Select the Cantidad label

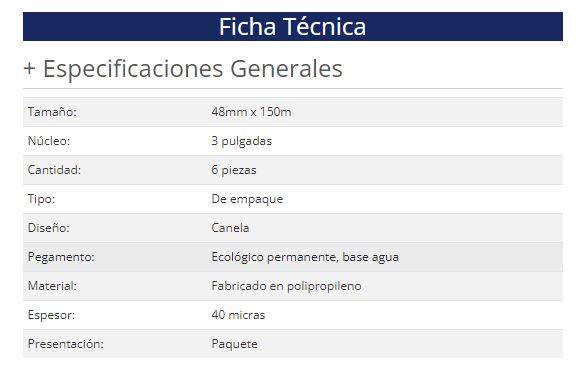pos(54,170)
